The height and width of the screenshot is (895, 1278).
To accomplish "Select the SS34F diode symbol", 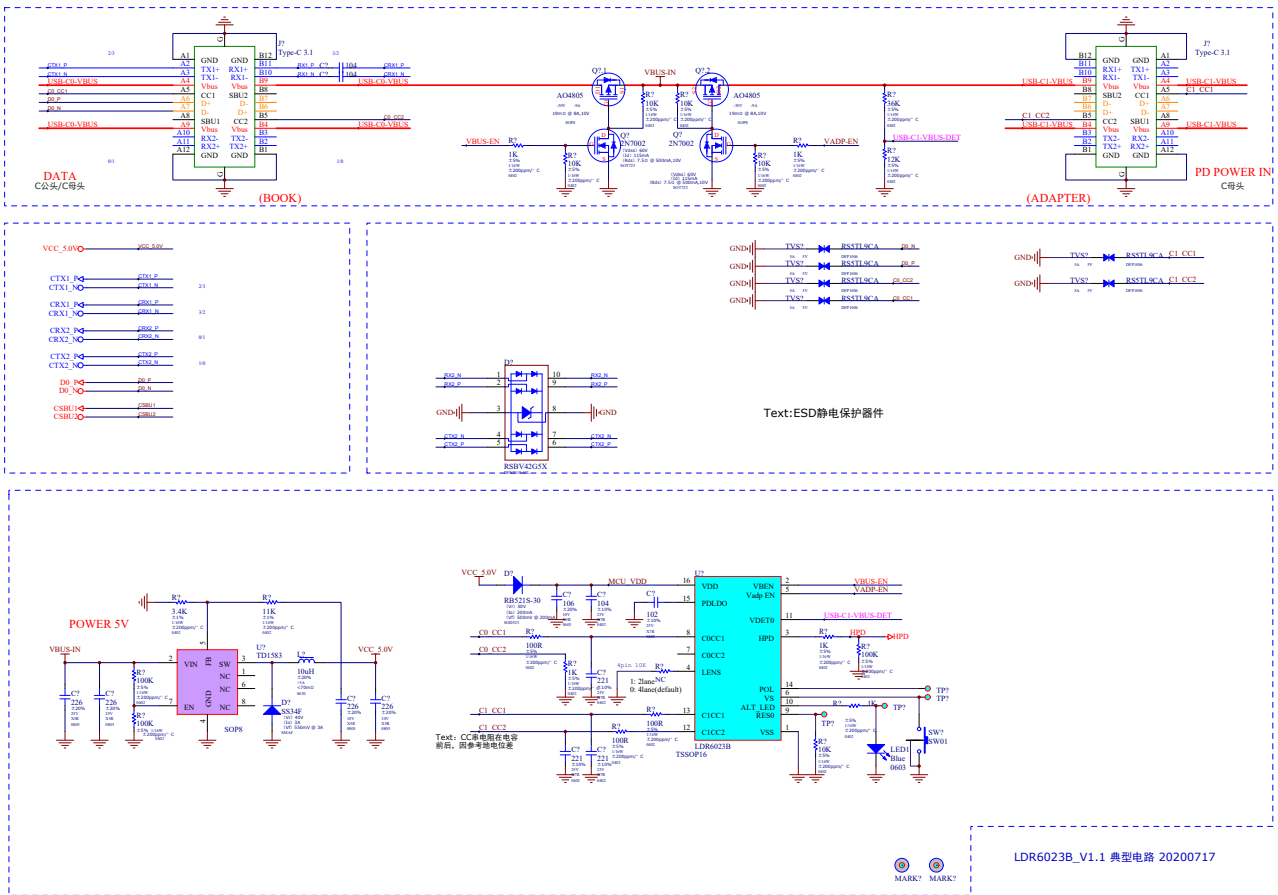I will pos(272,711).
